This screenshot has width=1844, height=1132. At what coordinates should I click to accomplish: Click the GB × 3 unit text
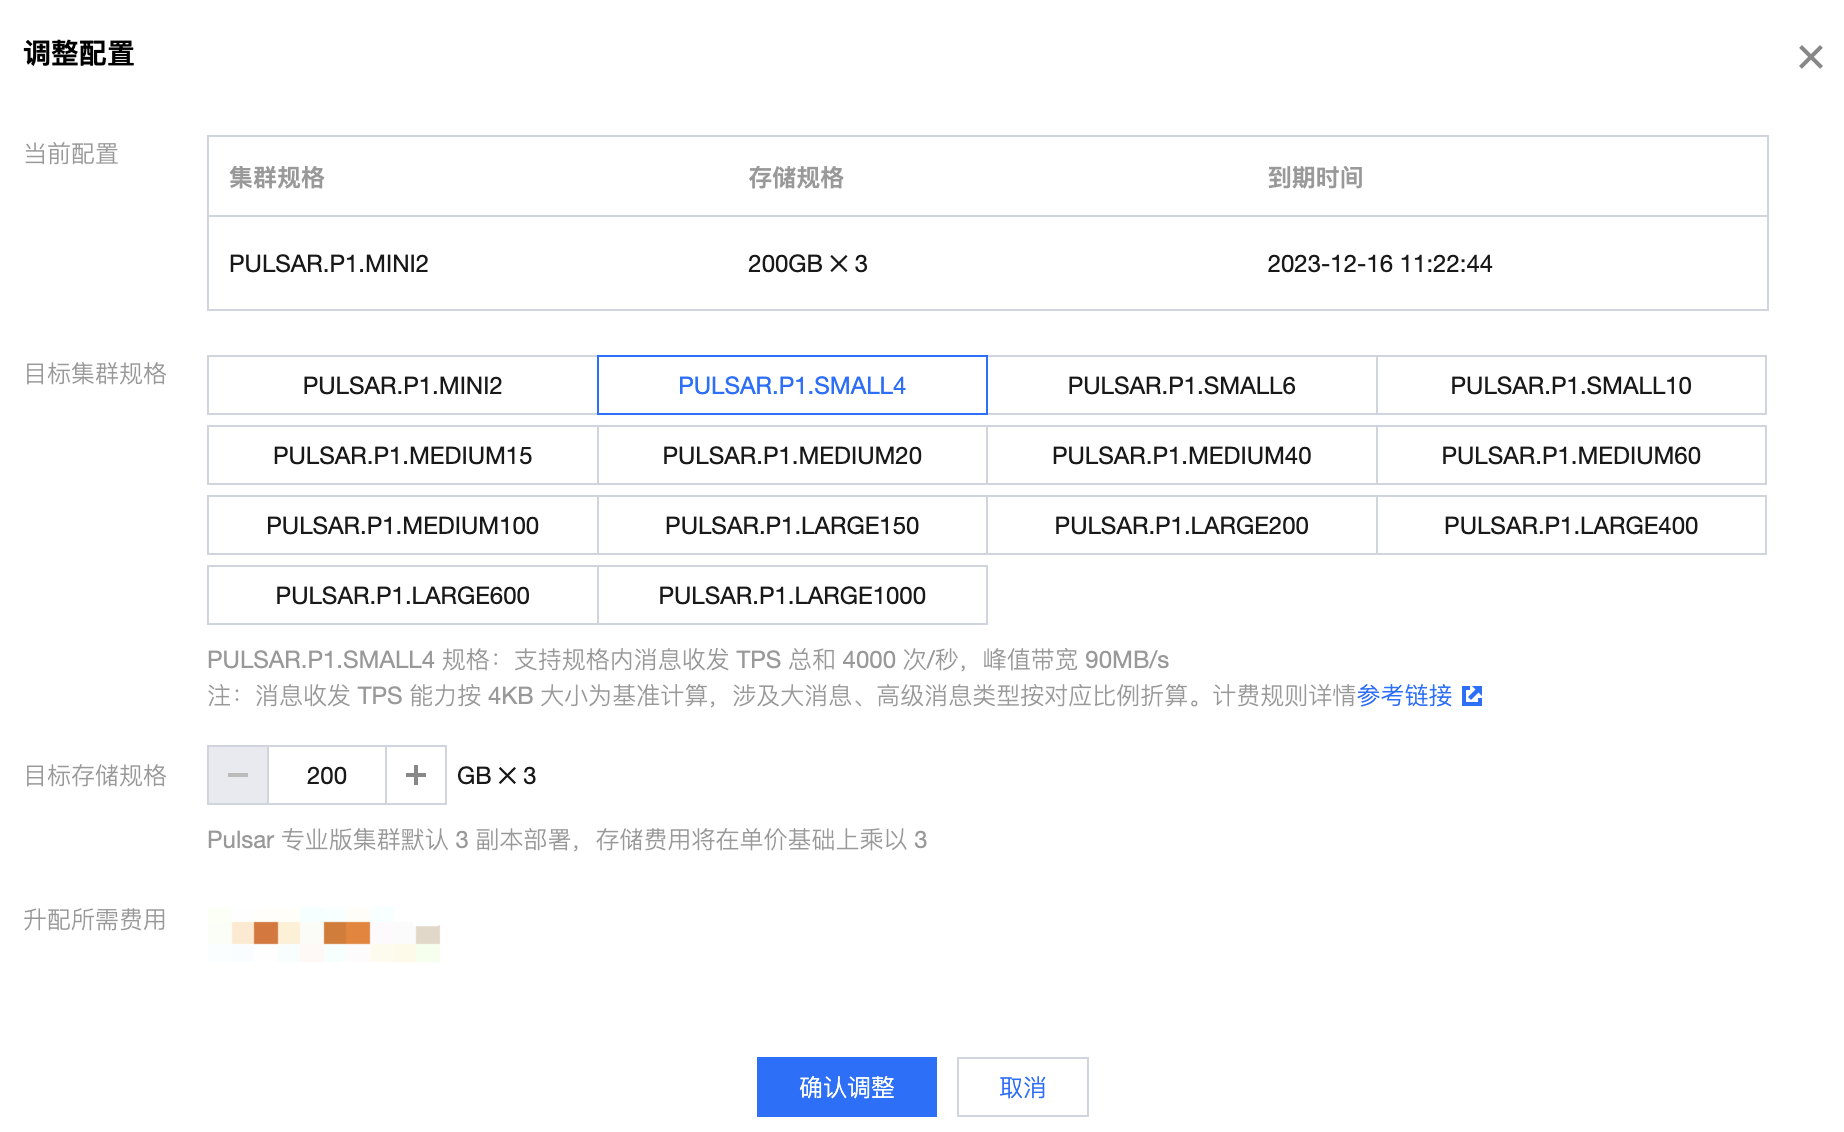(497, 776)
